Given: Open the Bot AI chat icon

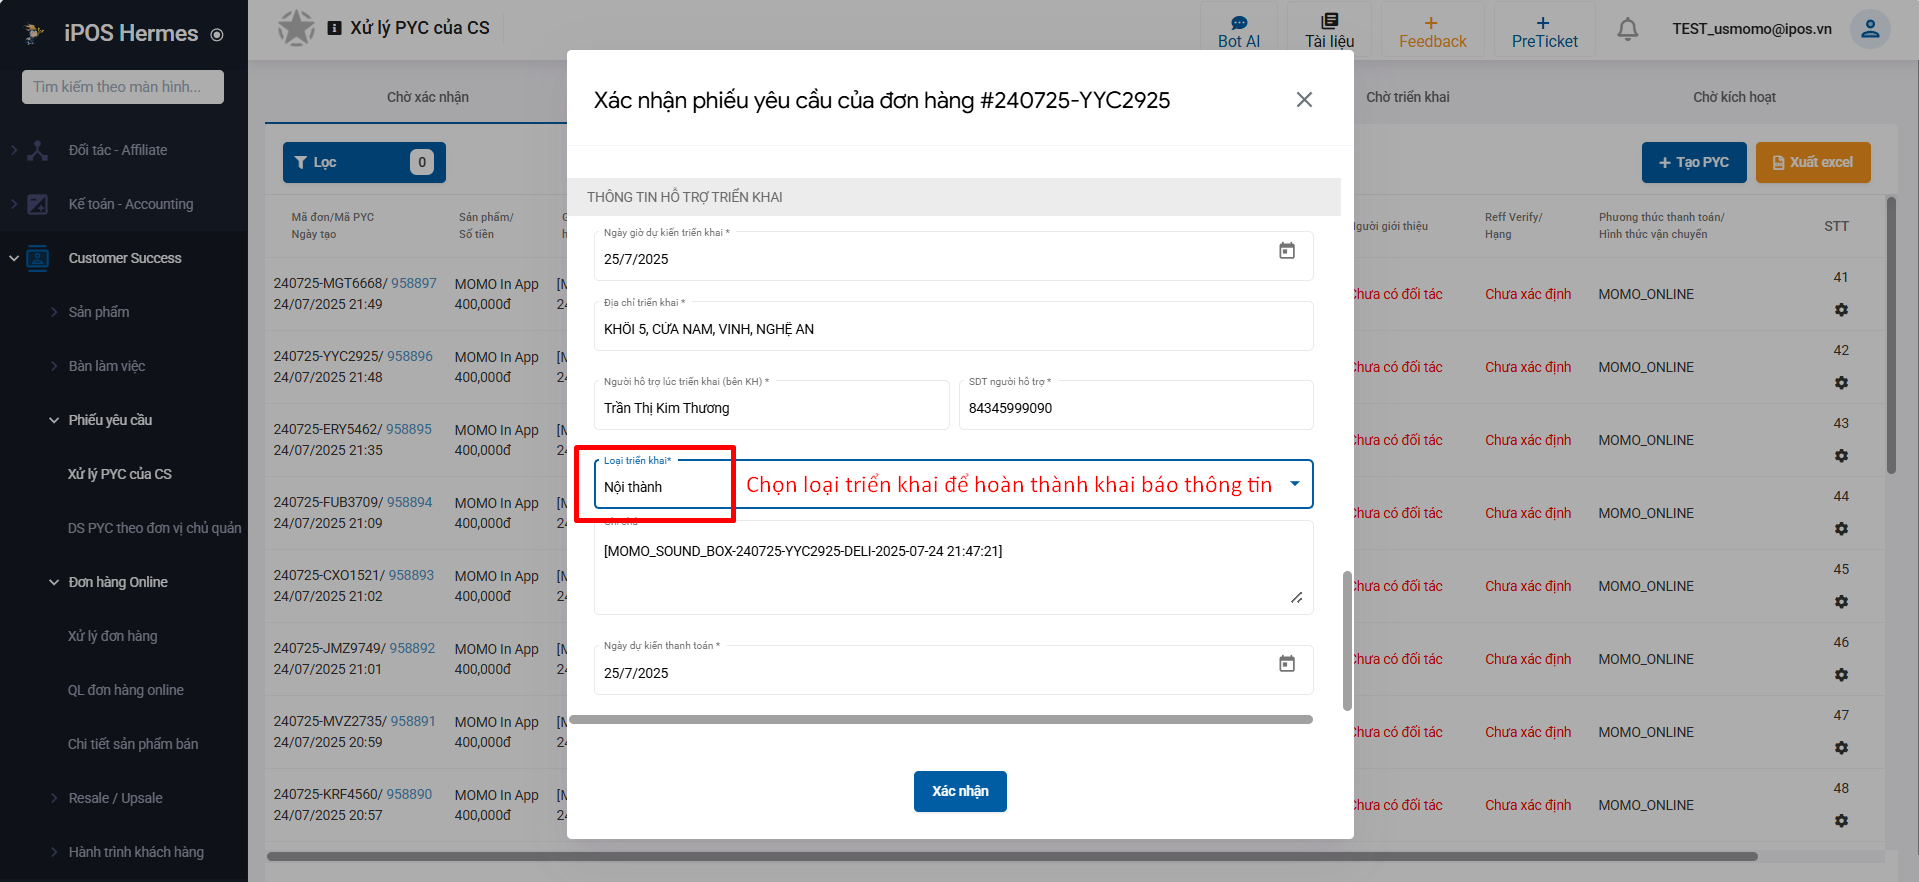Looking at the screenshot, I should [x=1238, y=23].
